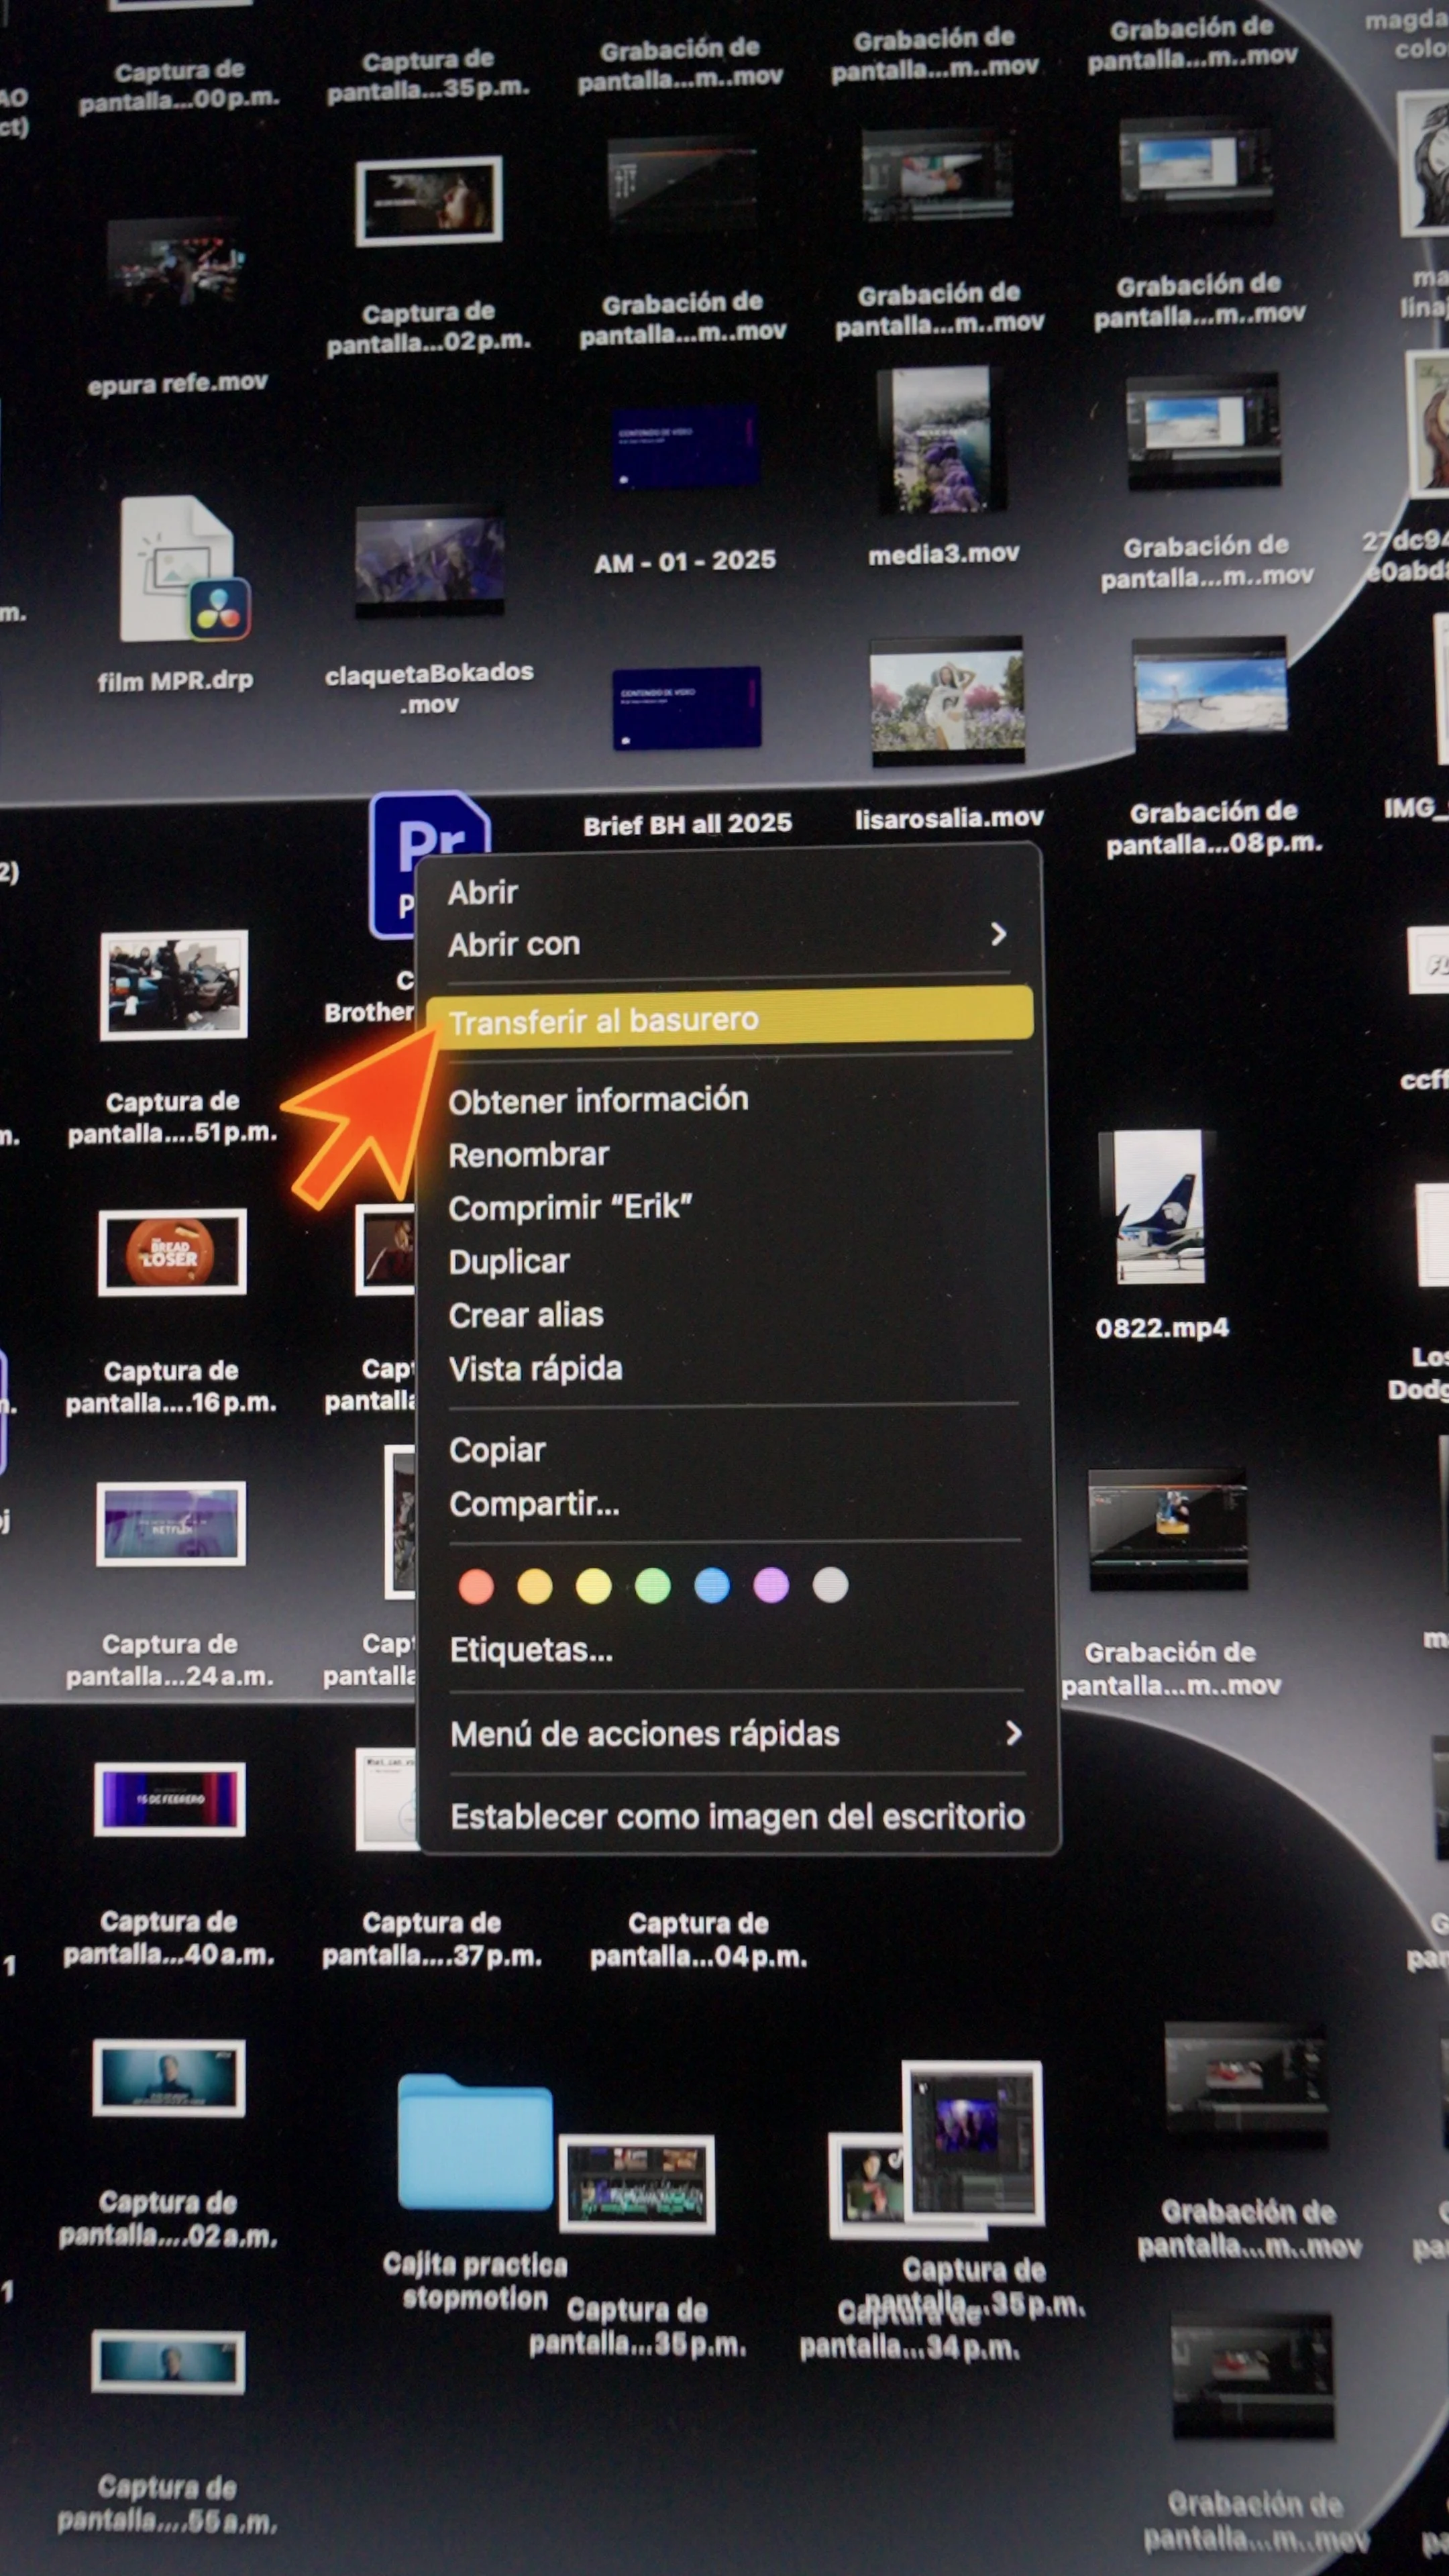
Task: Choose 'Abrir' from the context menu
Action: click(x=483, y=892)
